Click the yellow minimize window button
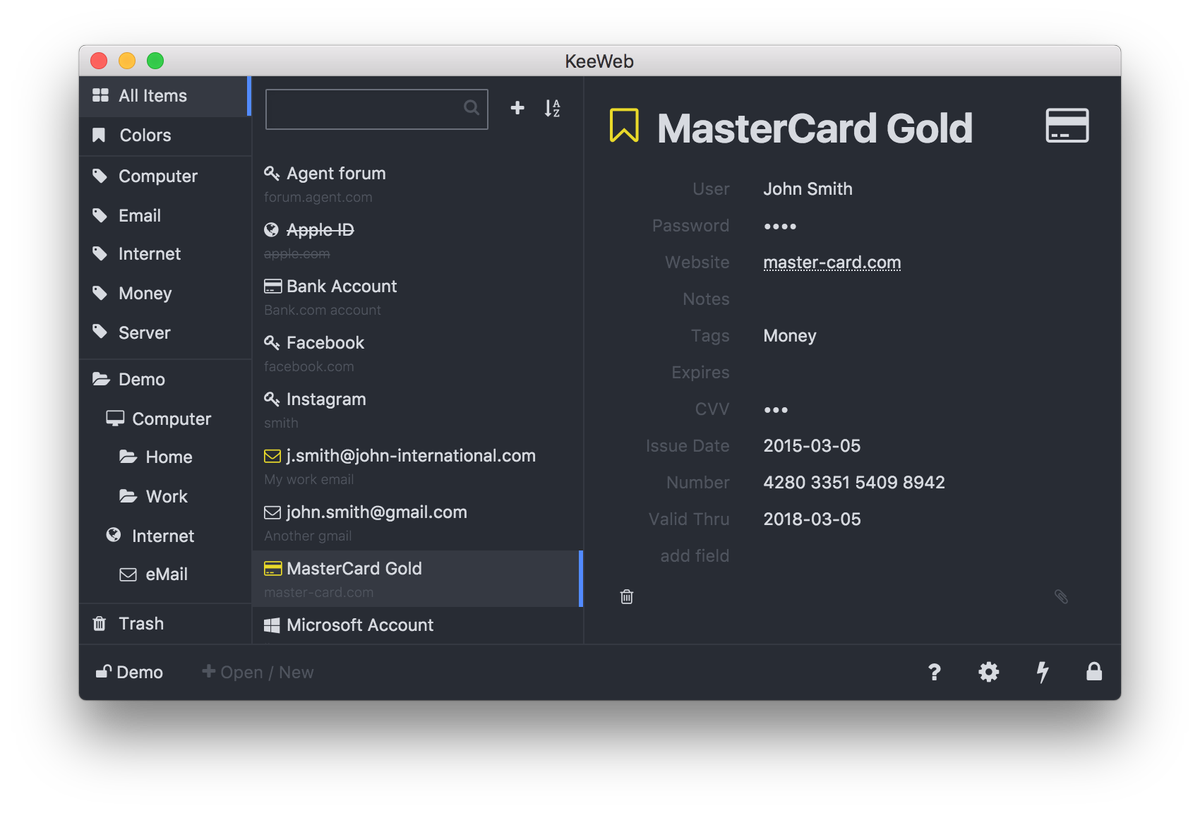This screenshot has height=813, width=1200. click(127, 61)
